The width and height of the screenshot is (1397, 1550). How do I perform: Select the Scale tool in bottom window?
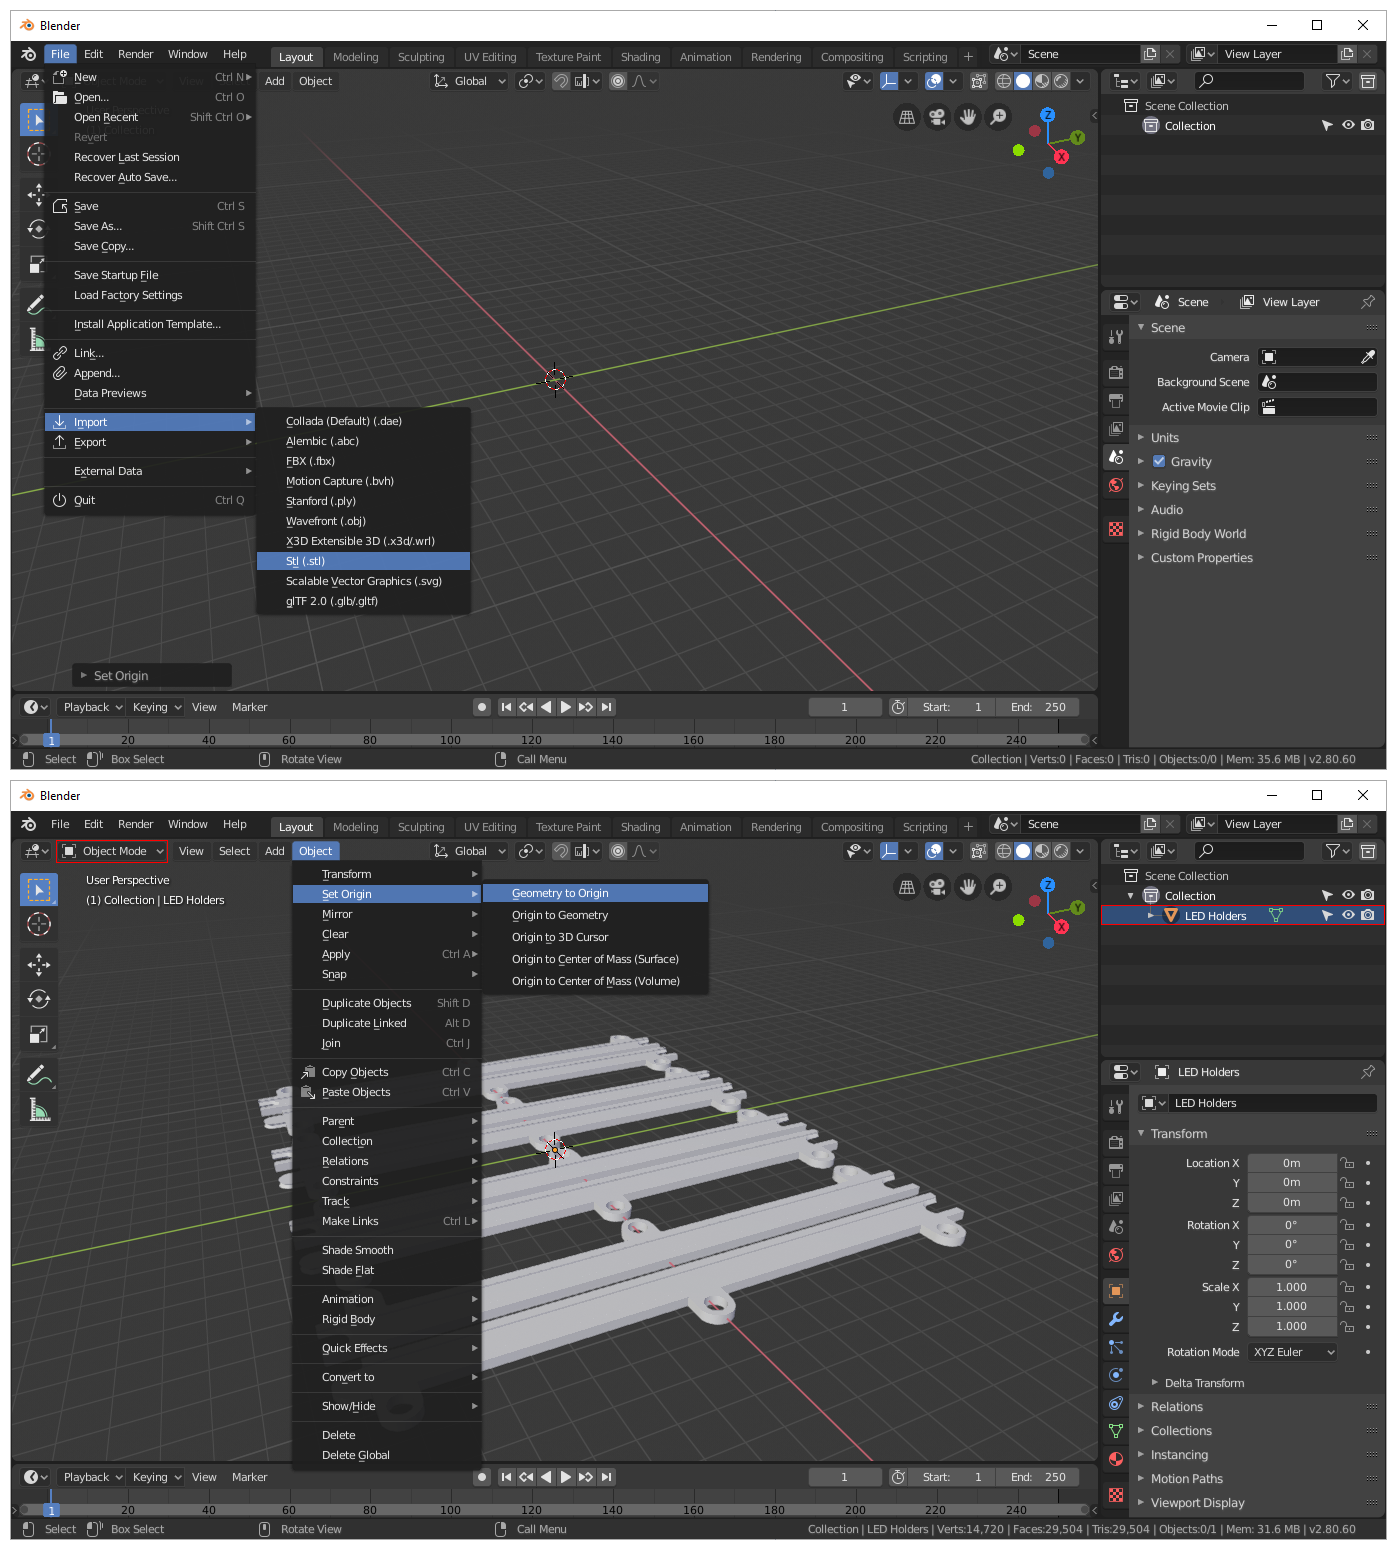click(38, 1035)
